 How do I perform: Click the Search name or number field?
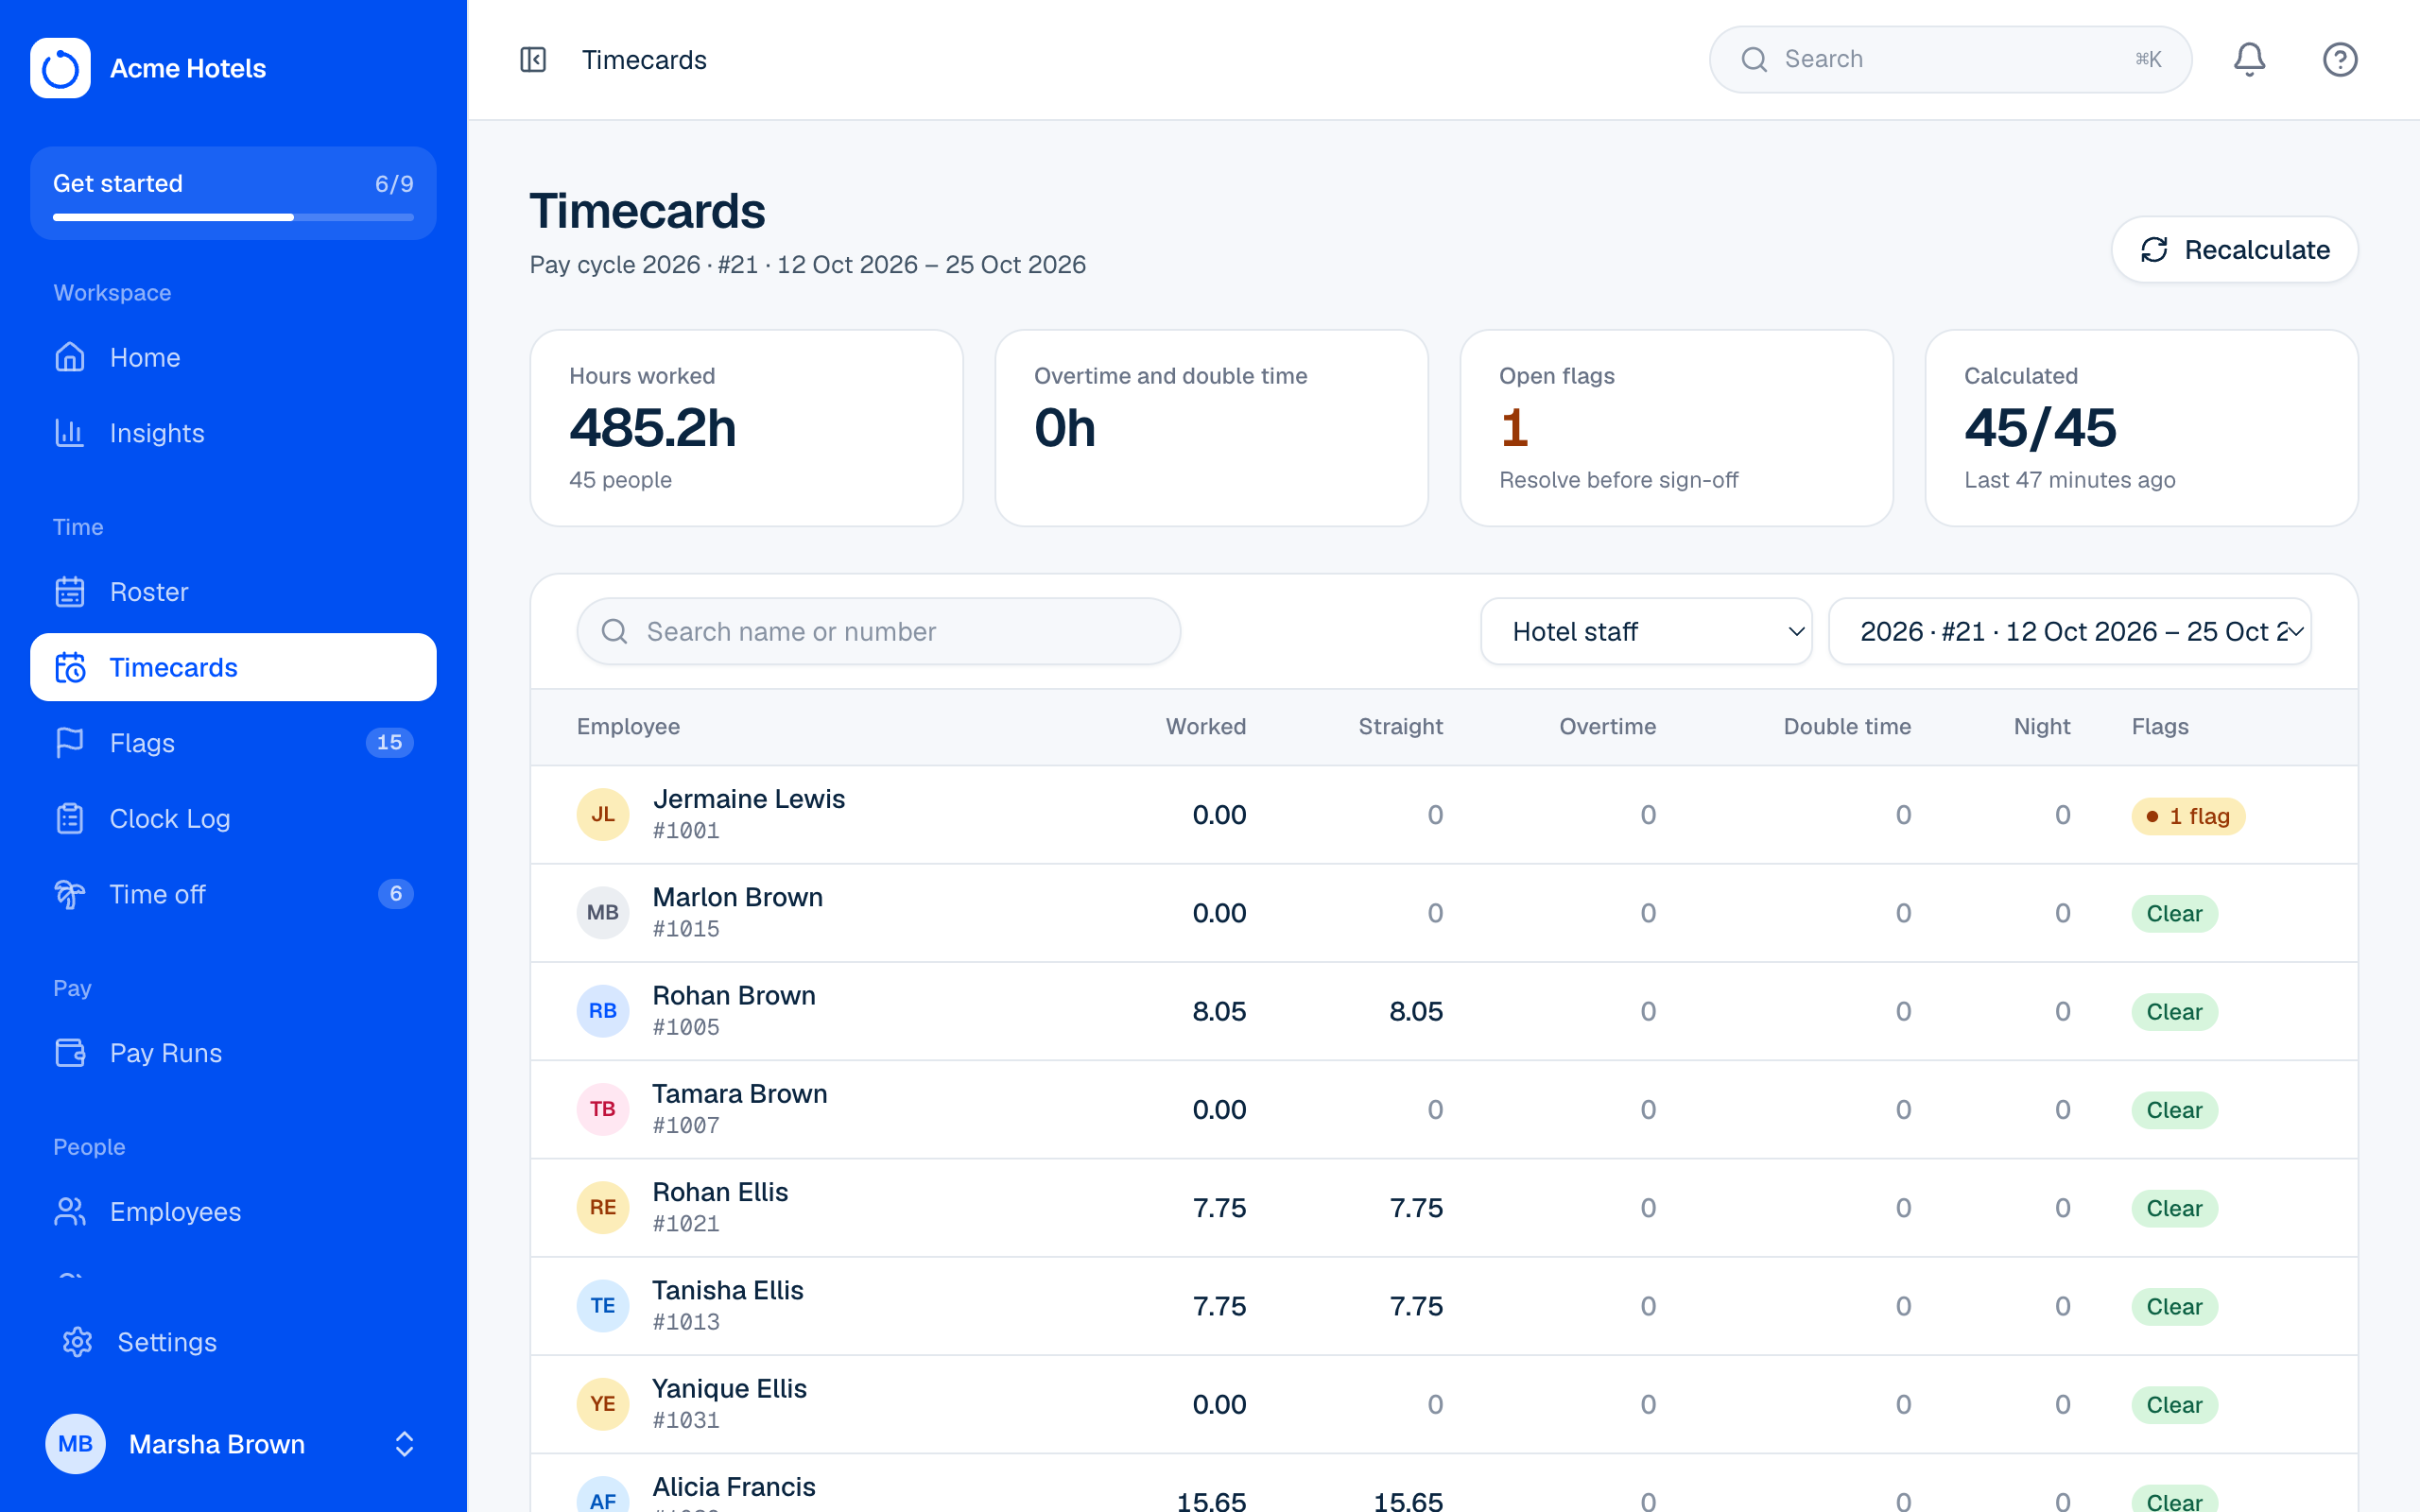[878, 631]
